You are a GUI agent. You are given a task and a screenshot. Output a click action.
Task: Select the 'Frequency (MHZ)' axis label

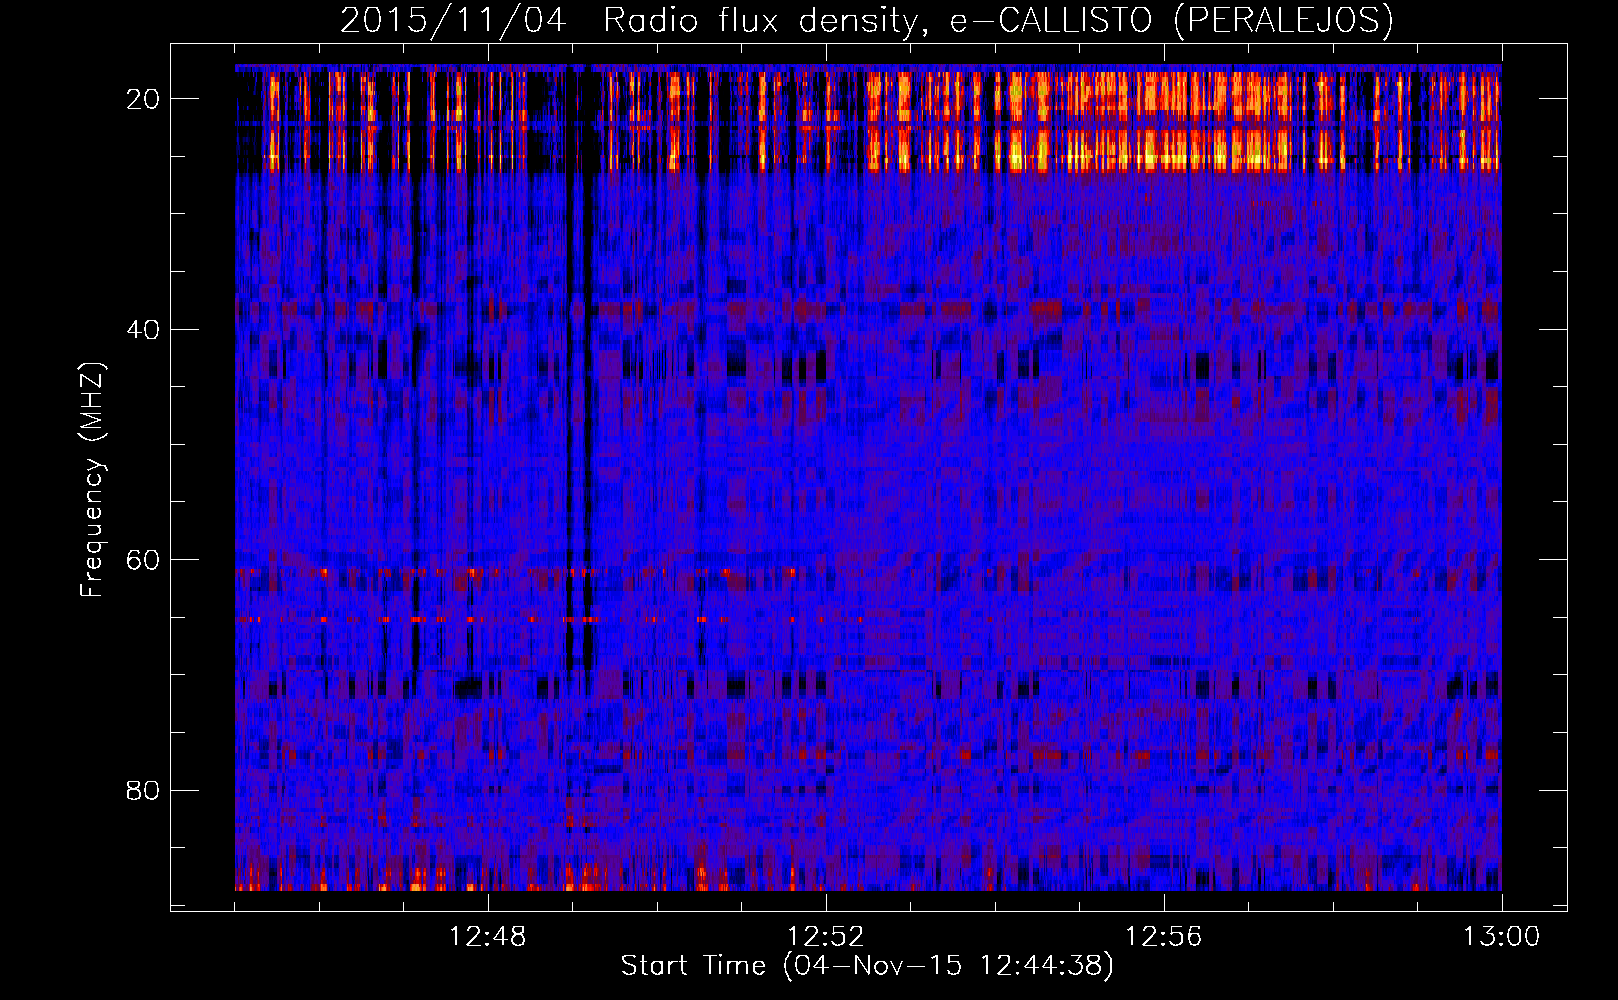tap(92, 480)
